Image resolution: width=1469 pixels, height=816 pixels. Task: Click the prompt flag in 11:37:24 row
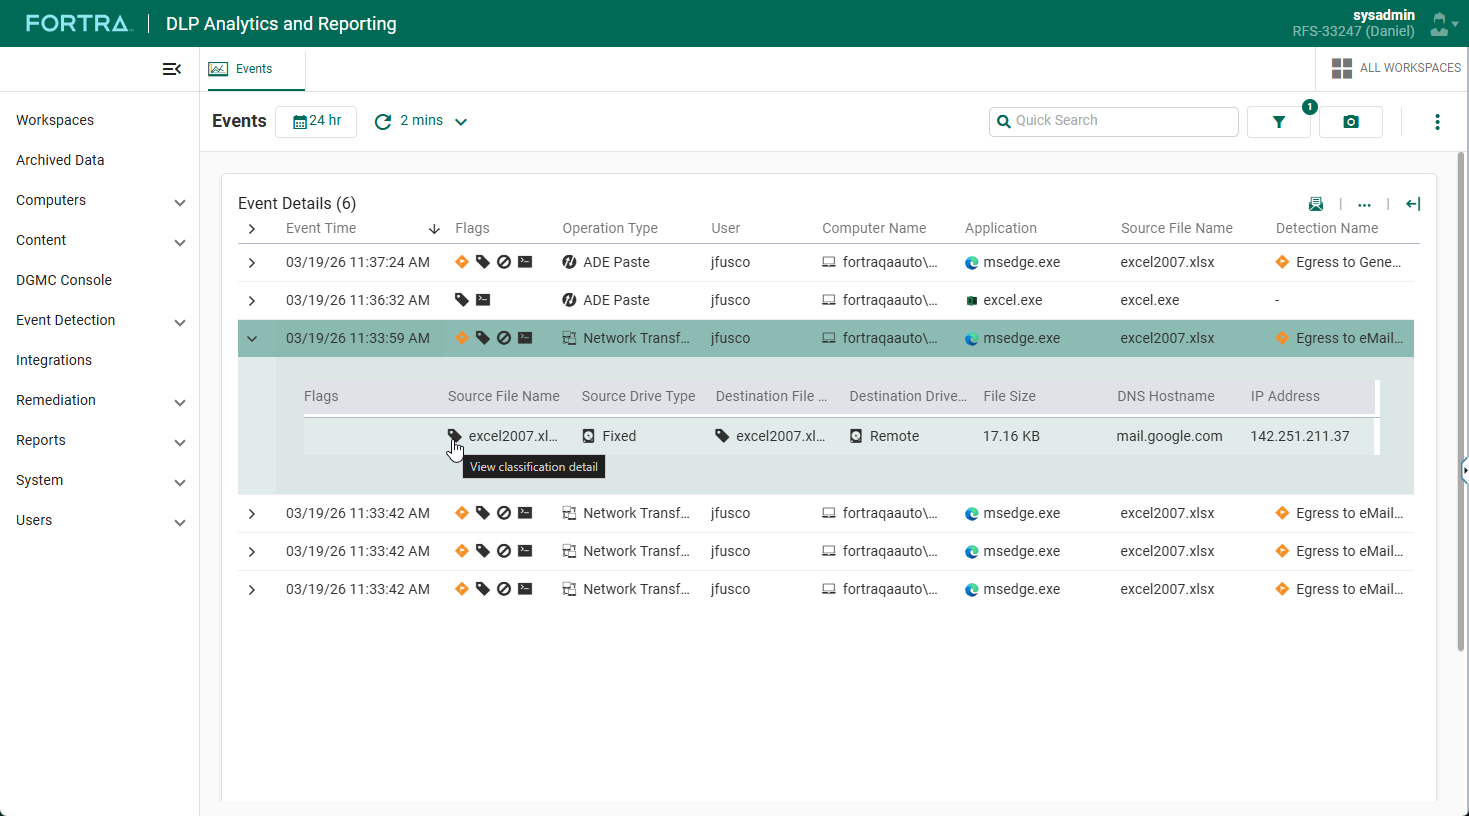pyautogui.click(x=525, y=262)
